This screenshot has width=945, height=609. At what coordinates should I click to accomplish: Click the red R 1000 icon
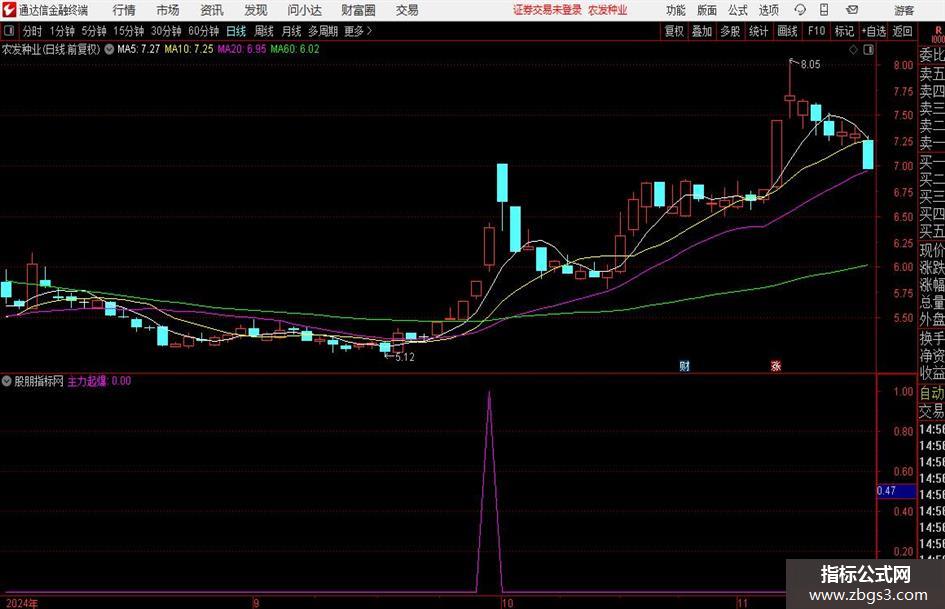point(938,35)
